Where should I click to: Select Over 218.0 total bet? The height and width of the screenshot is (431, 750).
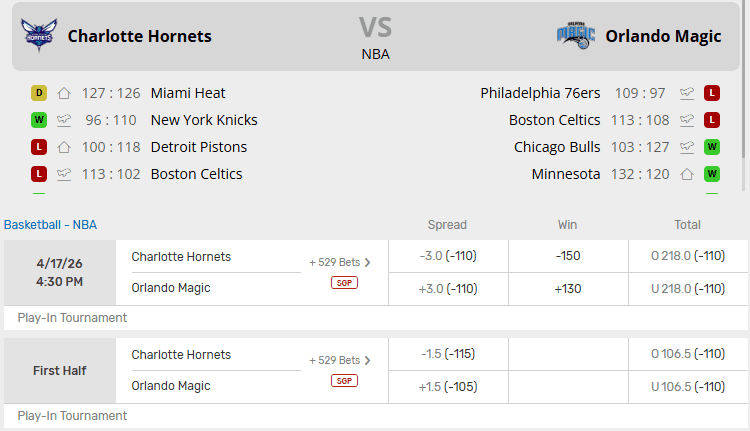(687, 256)
